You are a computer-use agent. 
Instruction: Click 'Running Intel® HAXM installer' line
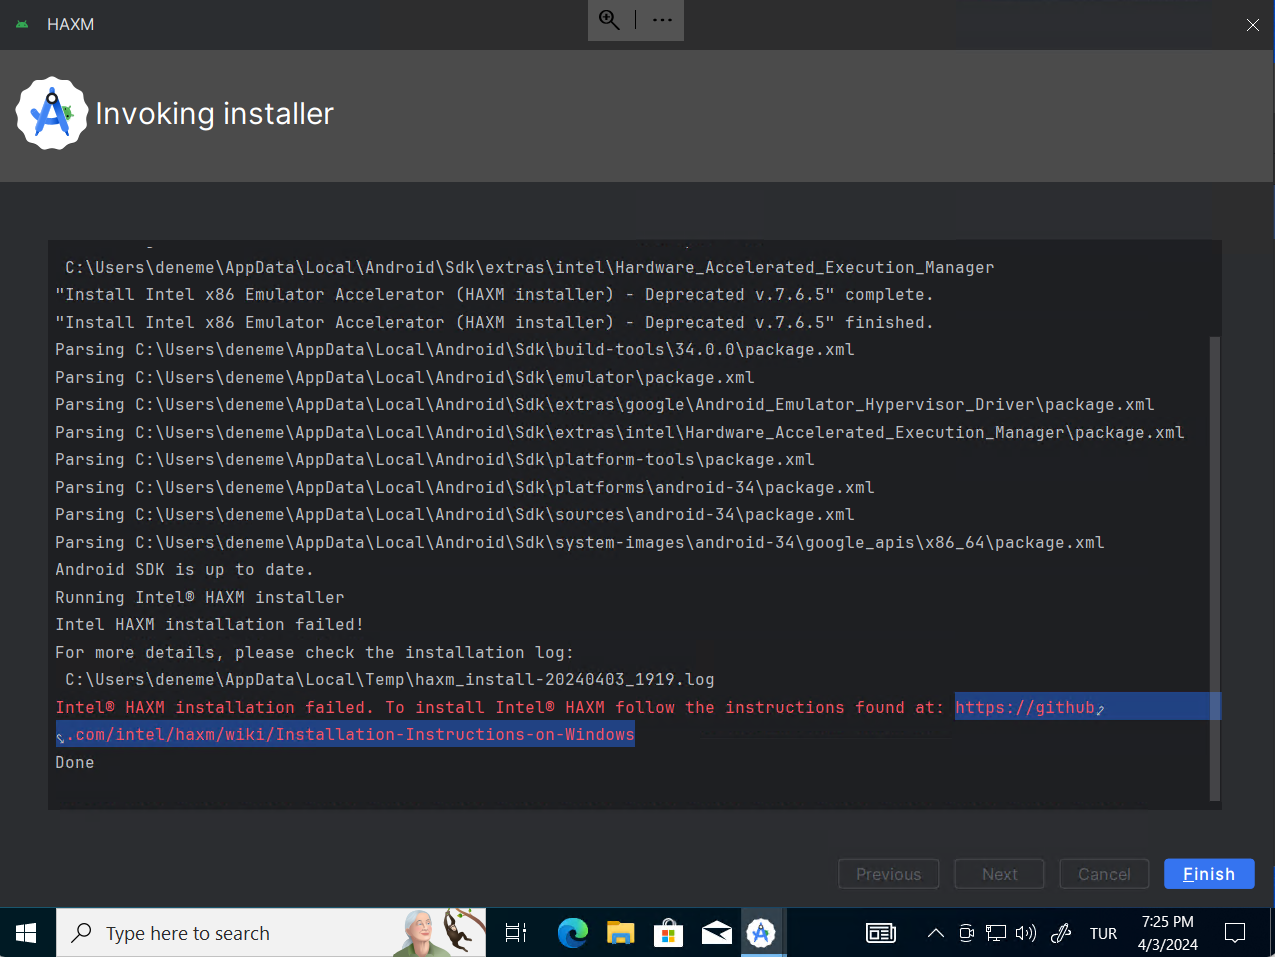point(200,597)
